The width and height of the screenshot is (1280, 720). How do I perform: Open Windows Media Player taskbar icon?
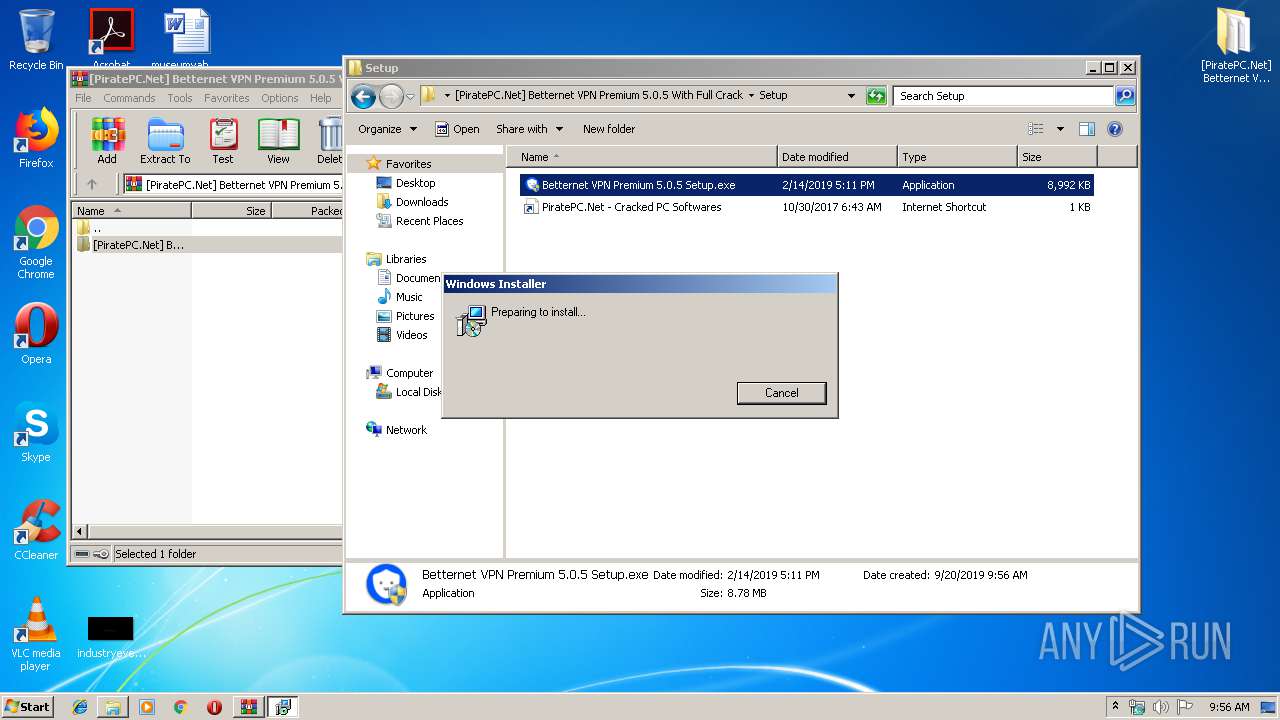click(x=147, y=707)
